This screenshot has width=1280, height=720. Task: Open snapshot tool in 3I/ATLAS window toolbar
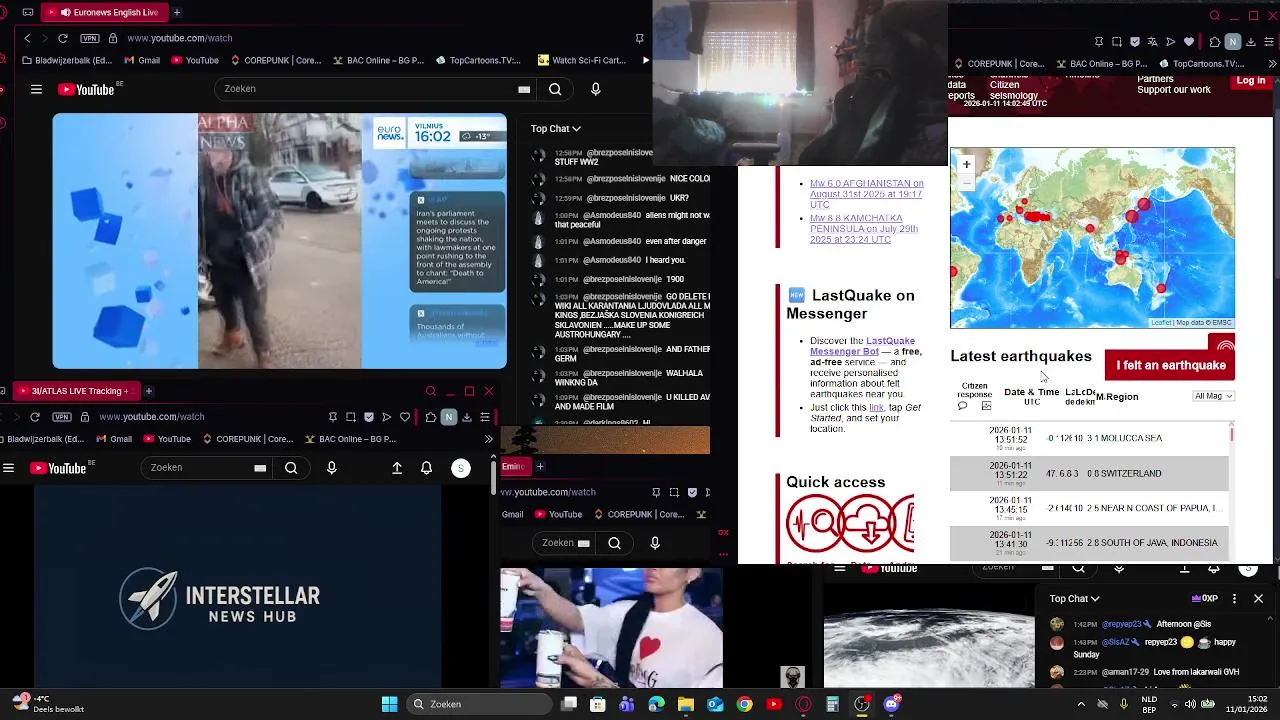click(351, 416)
